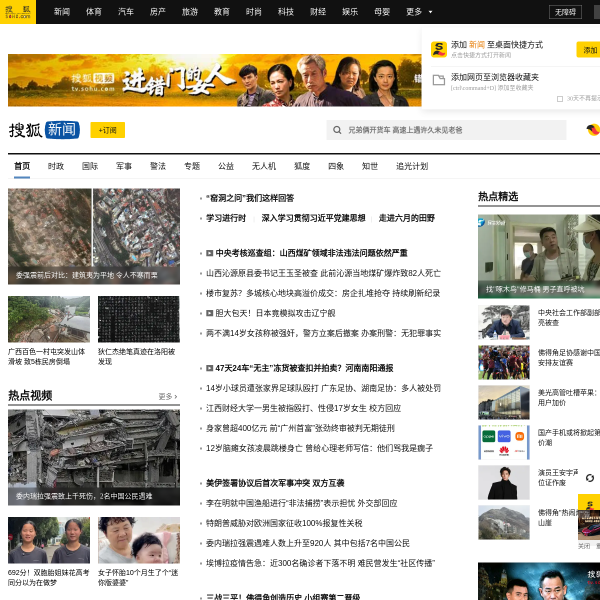The image size is (600, 600).
Task: Open 更多 link beside 热点视频
Action: 168,396
